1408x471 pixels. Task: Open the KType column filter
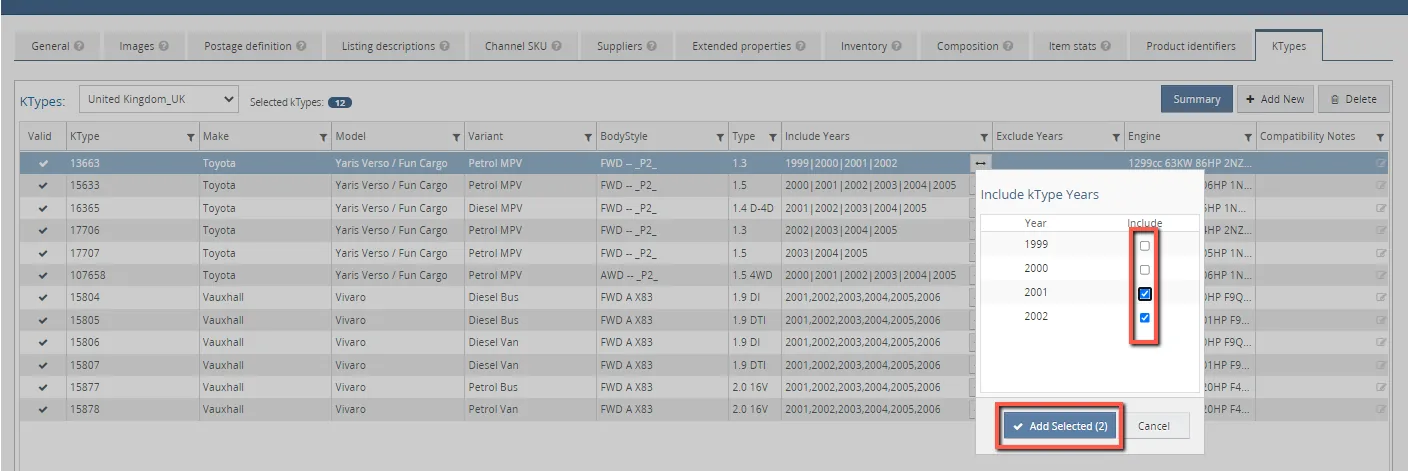point(190,137)
